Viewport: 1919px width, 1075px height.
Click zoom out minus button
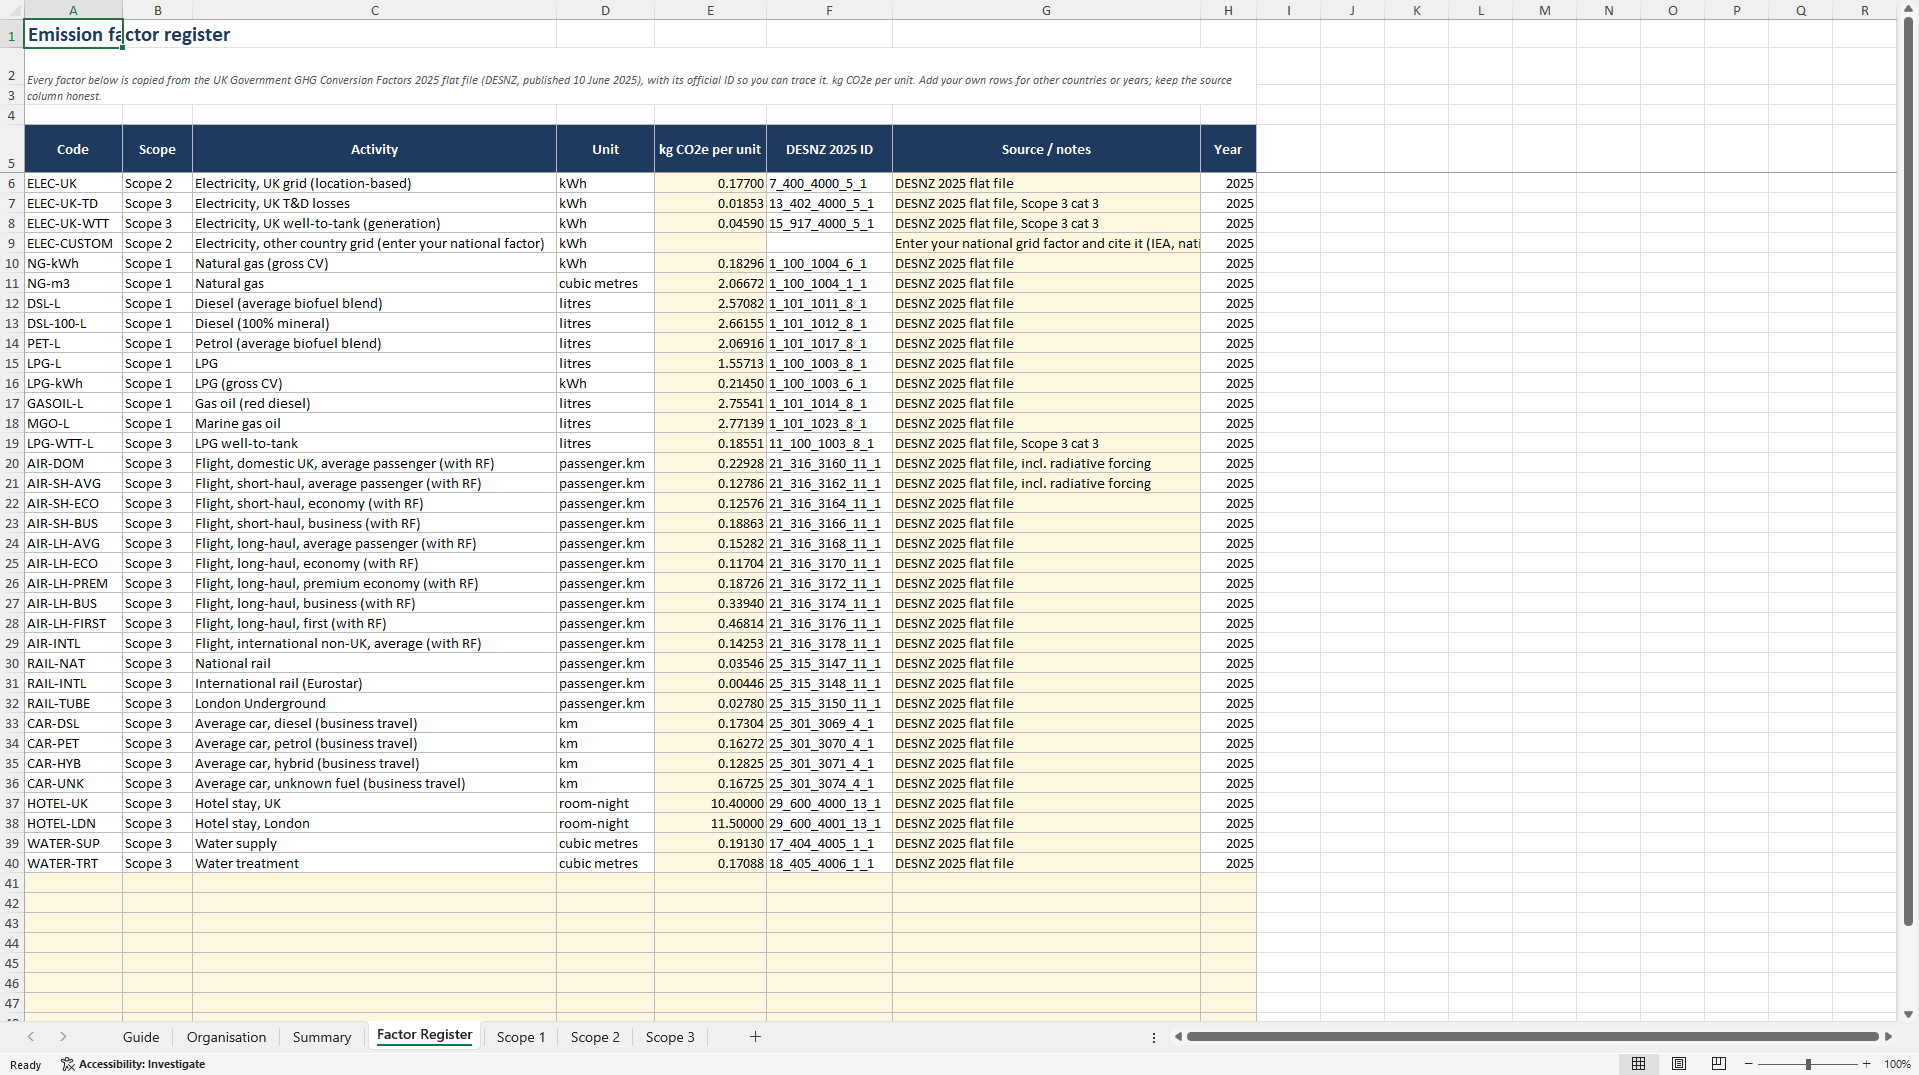tap(1748, 1064)
